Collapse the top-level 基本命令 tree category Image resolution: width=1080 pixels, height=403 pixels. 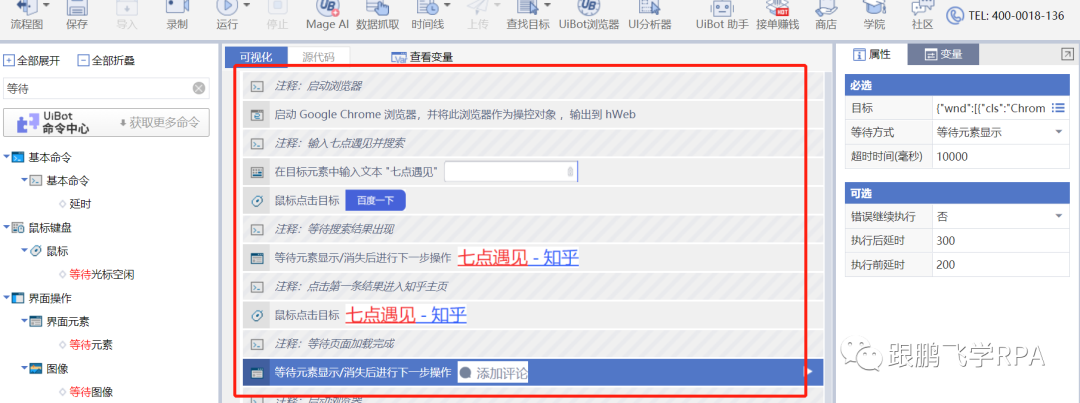click(x=7, y=157)
